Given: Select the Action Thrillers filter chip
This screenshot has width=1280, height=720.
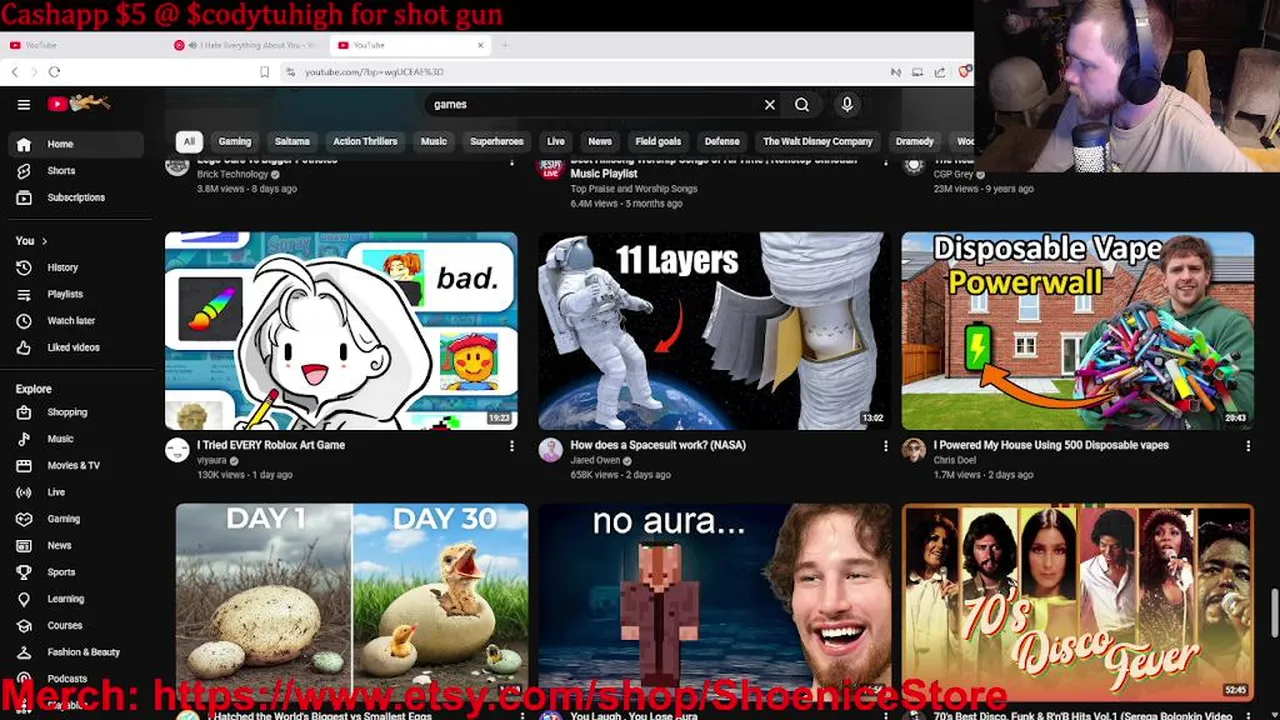Looking at the screenshot, I should pos(365,142).
